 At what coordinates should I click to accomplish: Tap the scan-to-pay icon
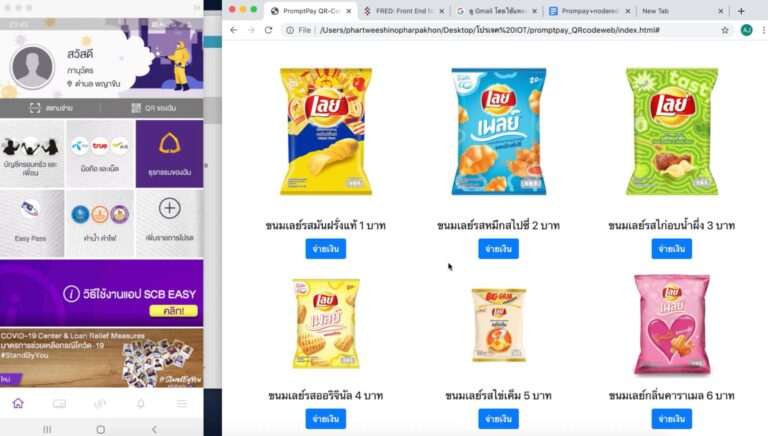[34, 108]
